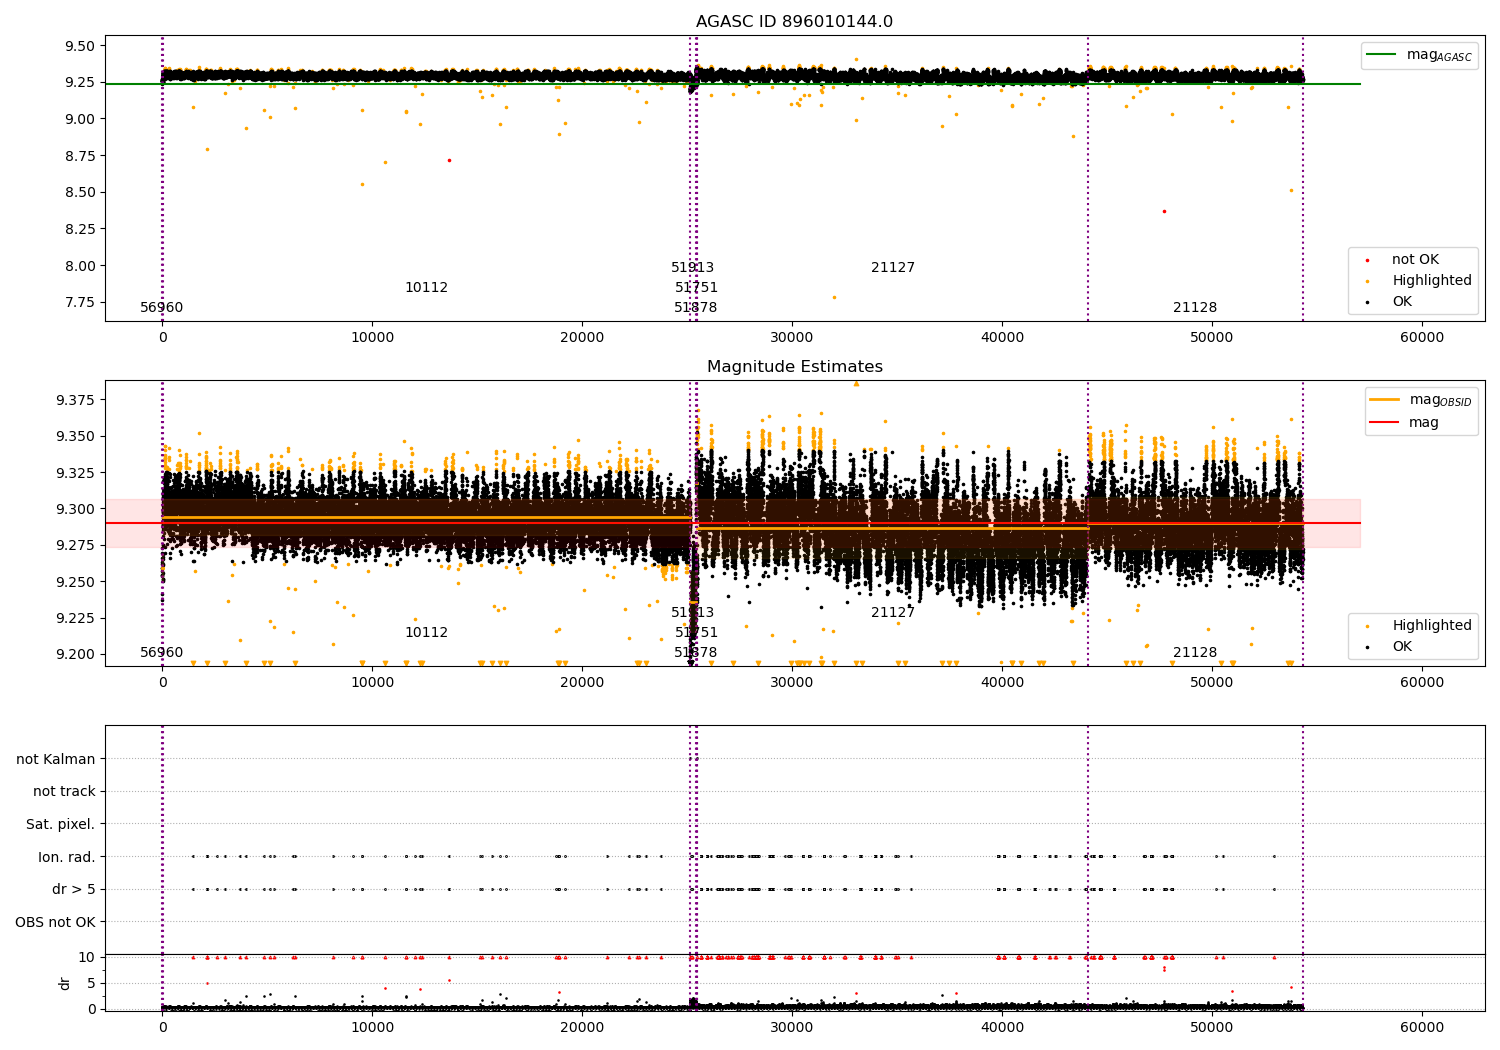Click obsid label 56960 in the top plot
The width and height of the screenshot is (1500, 1050).
(x=161, y=308)
